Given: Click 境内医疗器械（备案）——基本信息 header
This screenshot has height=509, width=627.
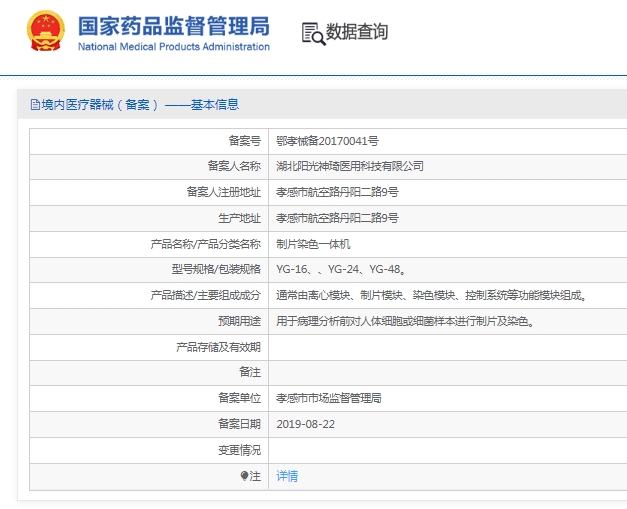Looking at the screenshot, I should (140, 105).
